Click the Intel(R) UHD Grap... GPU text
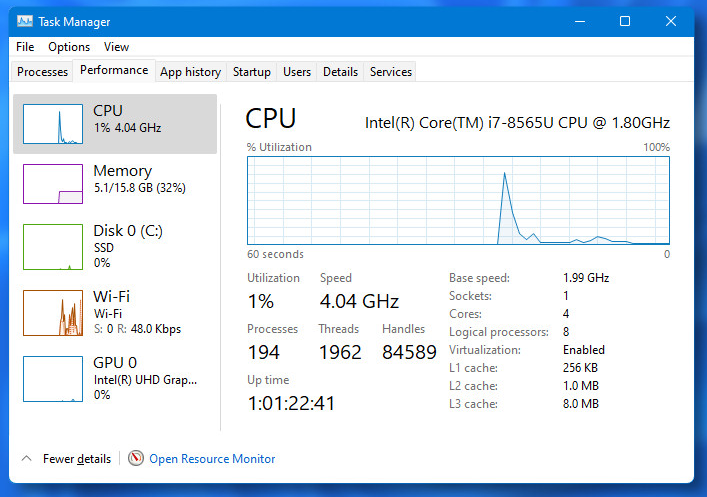The width and height of the screenshot is (707, 497). (145, 380)
